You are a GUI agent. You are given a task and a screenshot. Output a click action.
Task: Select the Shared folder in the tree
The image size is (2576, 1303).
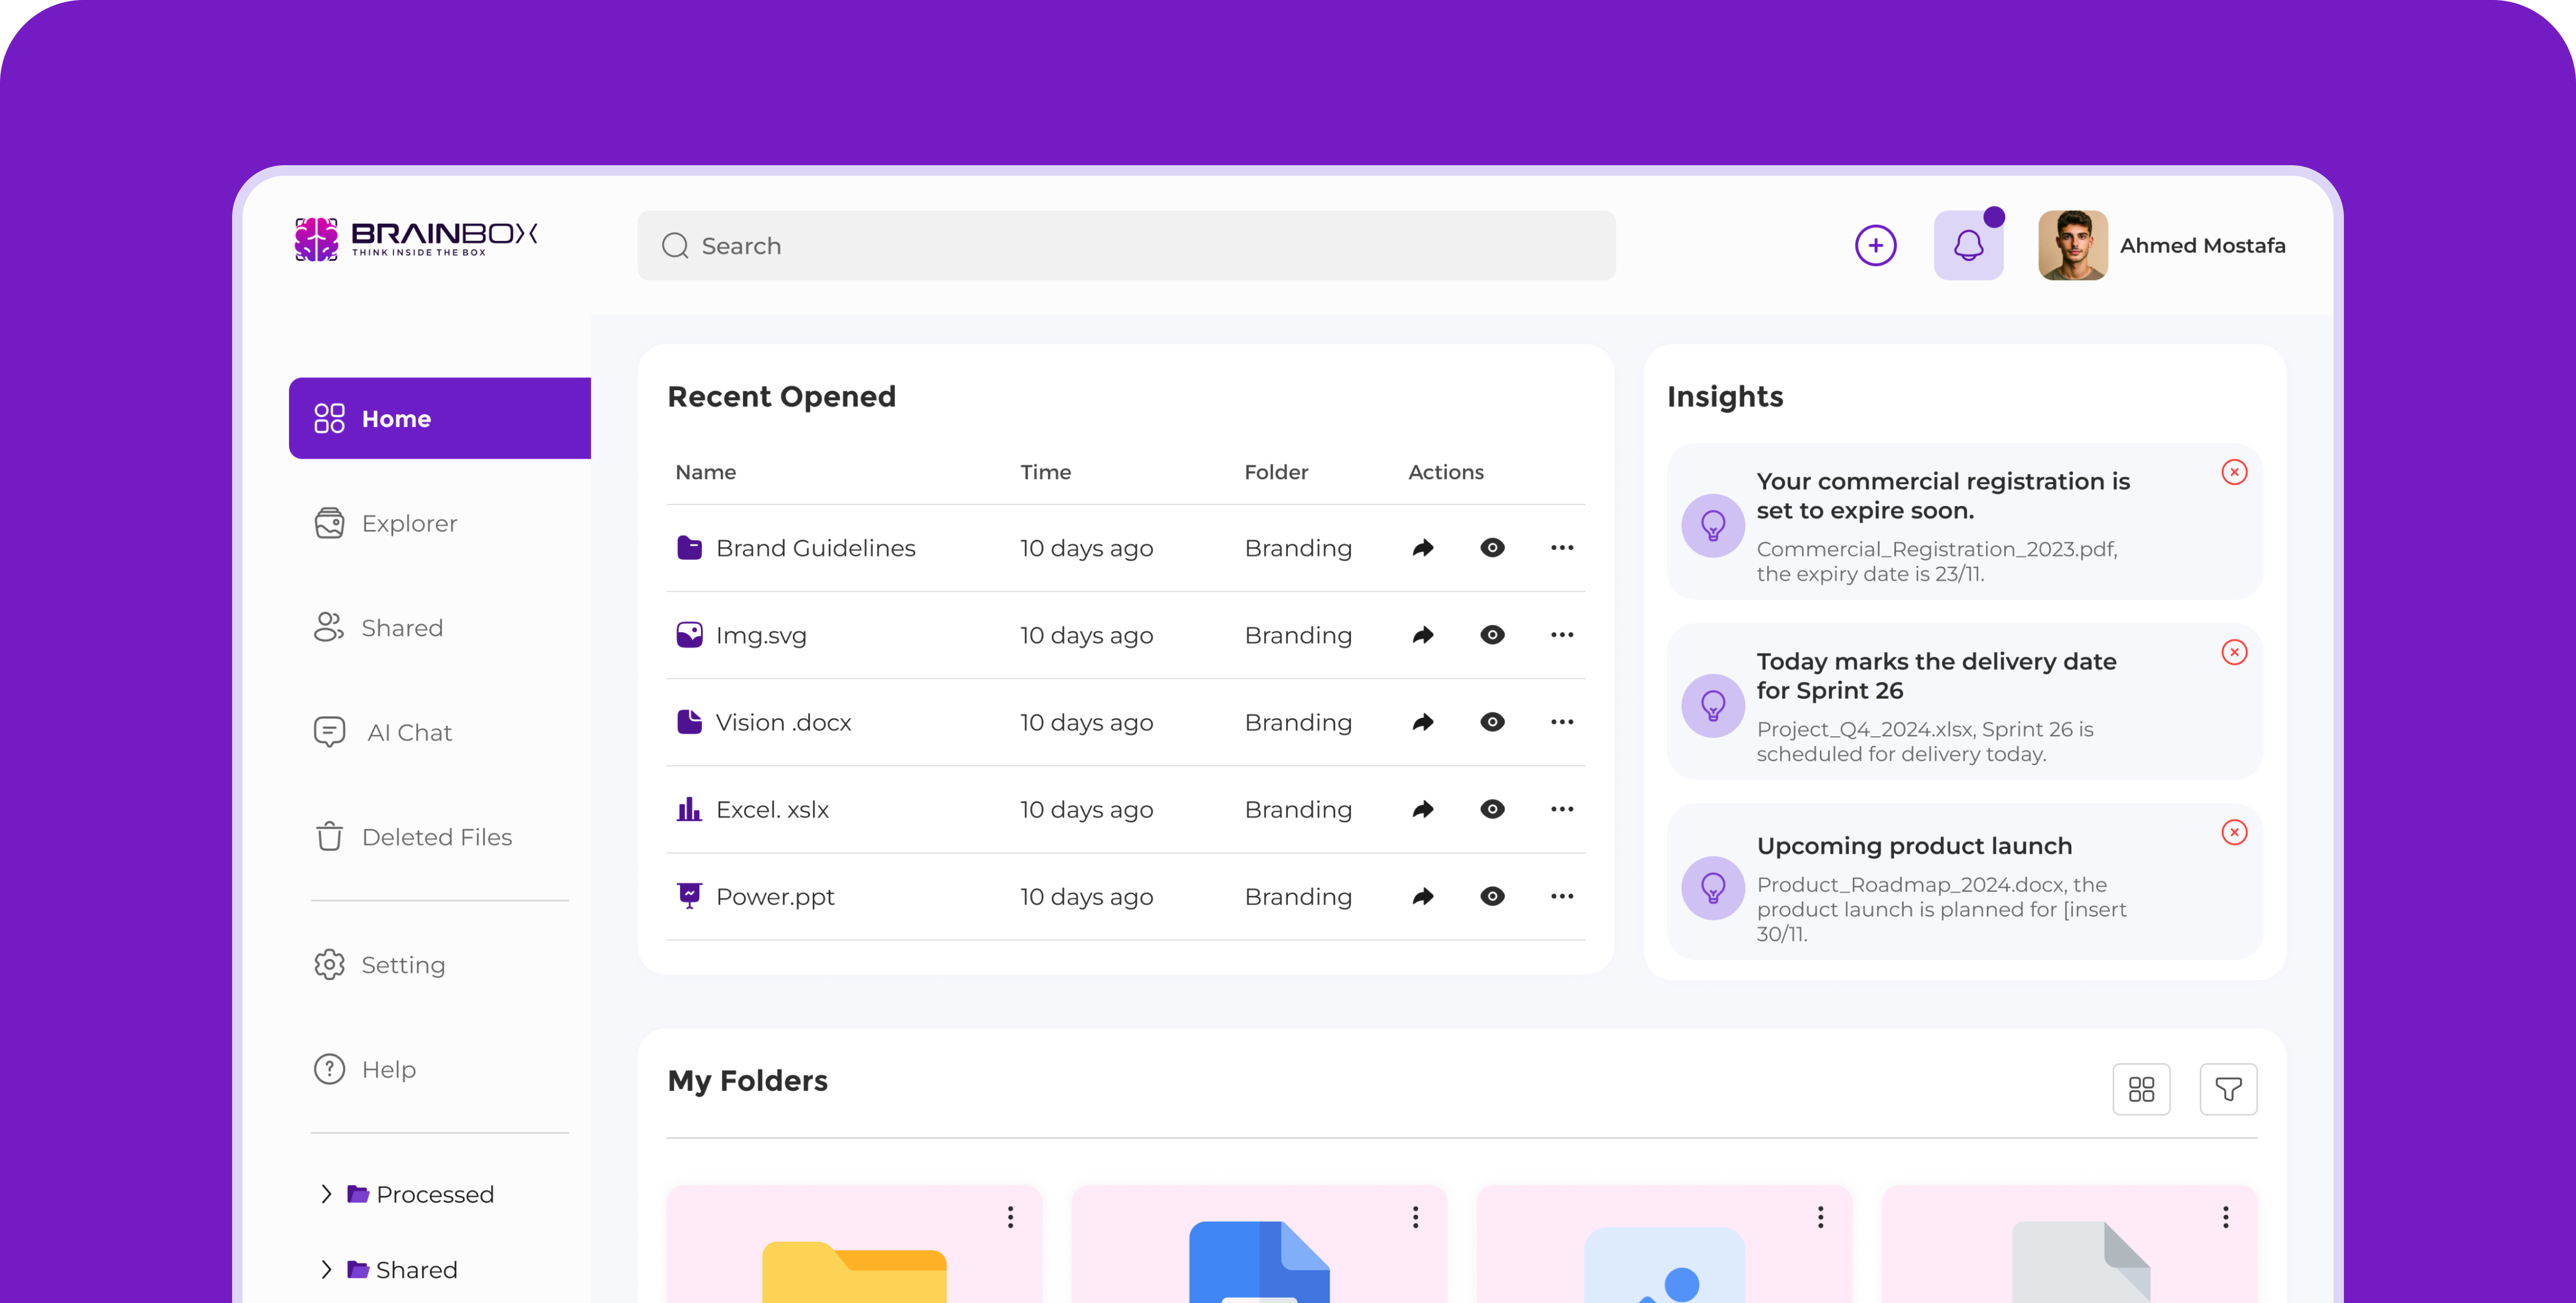(x=403, y=1270)
